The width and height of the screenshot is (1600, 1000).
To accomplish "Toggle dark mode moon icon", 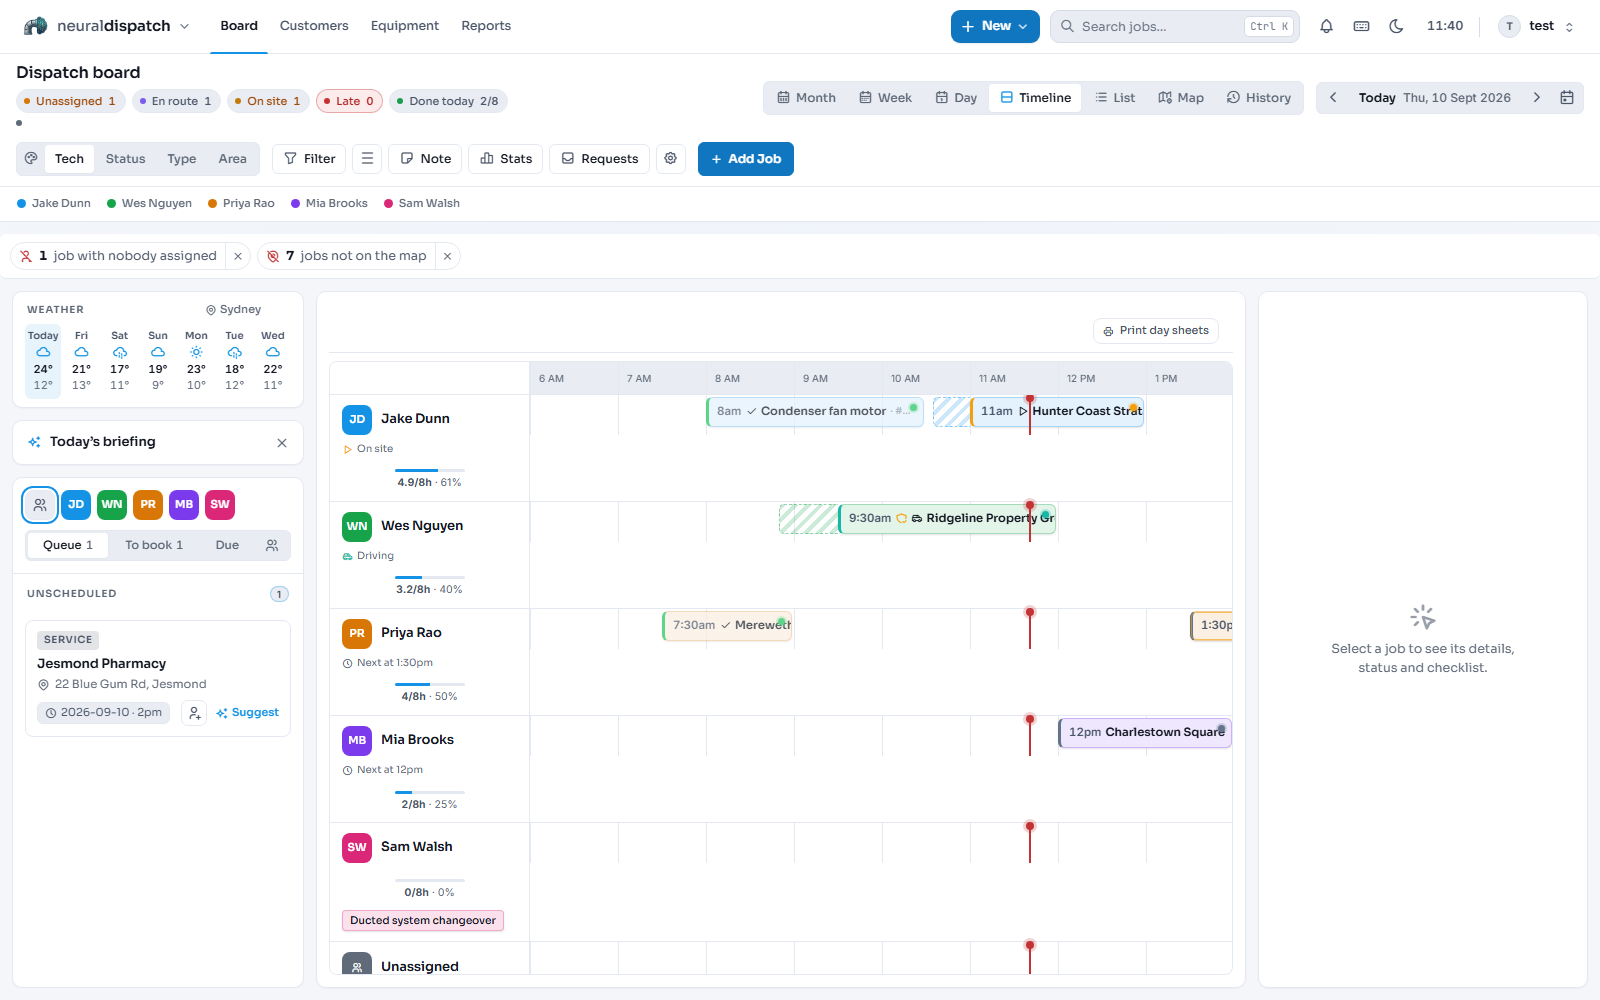I will pyautogui.click(x=1396, y=26).
